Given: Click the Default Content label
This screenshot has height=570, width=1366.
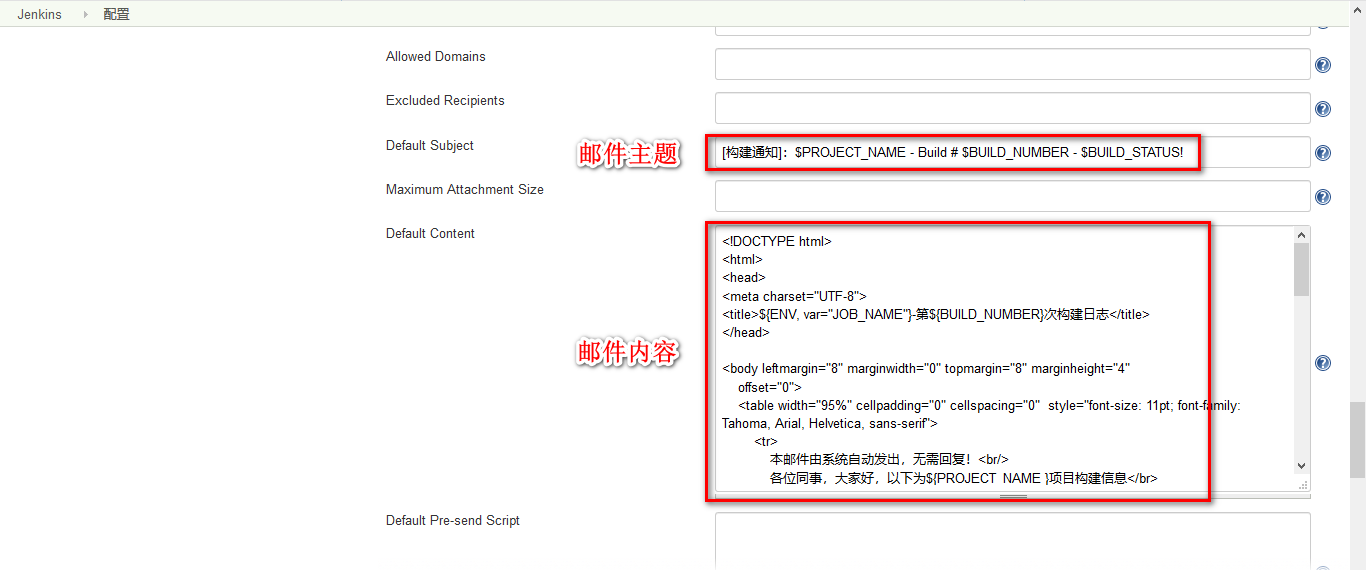Looking at the screenshot, I should point(430,234).
